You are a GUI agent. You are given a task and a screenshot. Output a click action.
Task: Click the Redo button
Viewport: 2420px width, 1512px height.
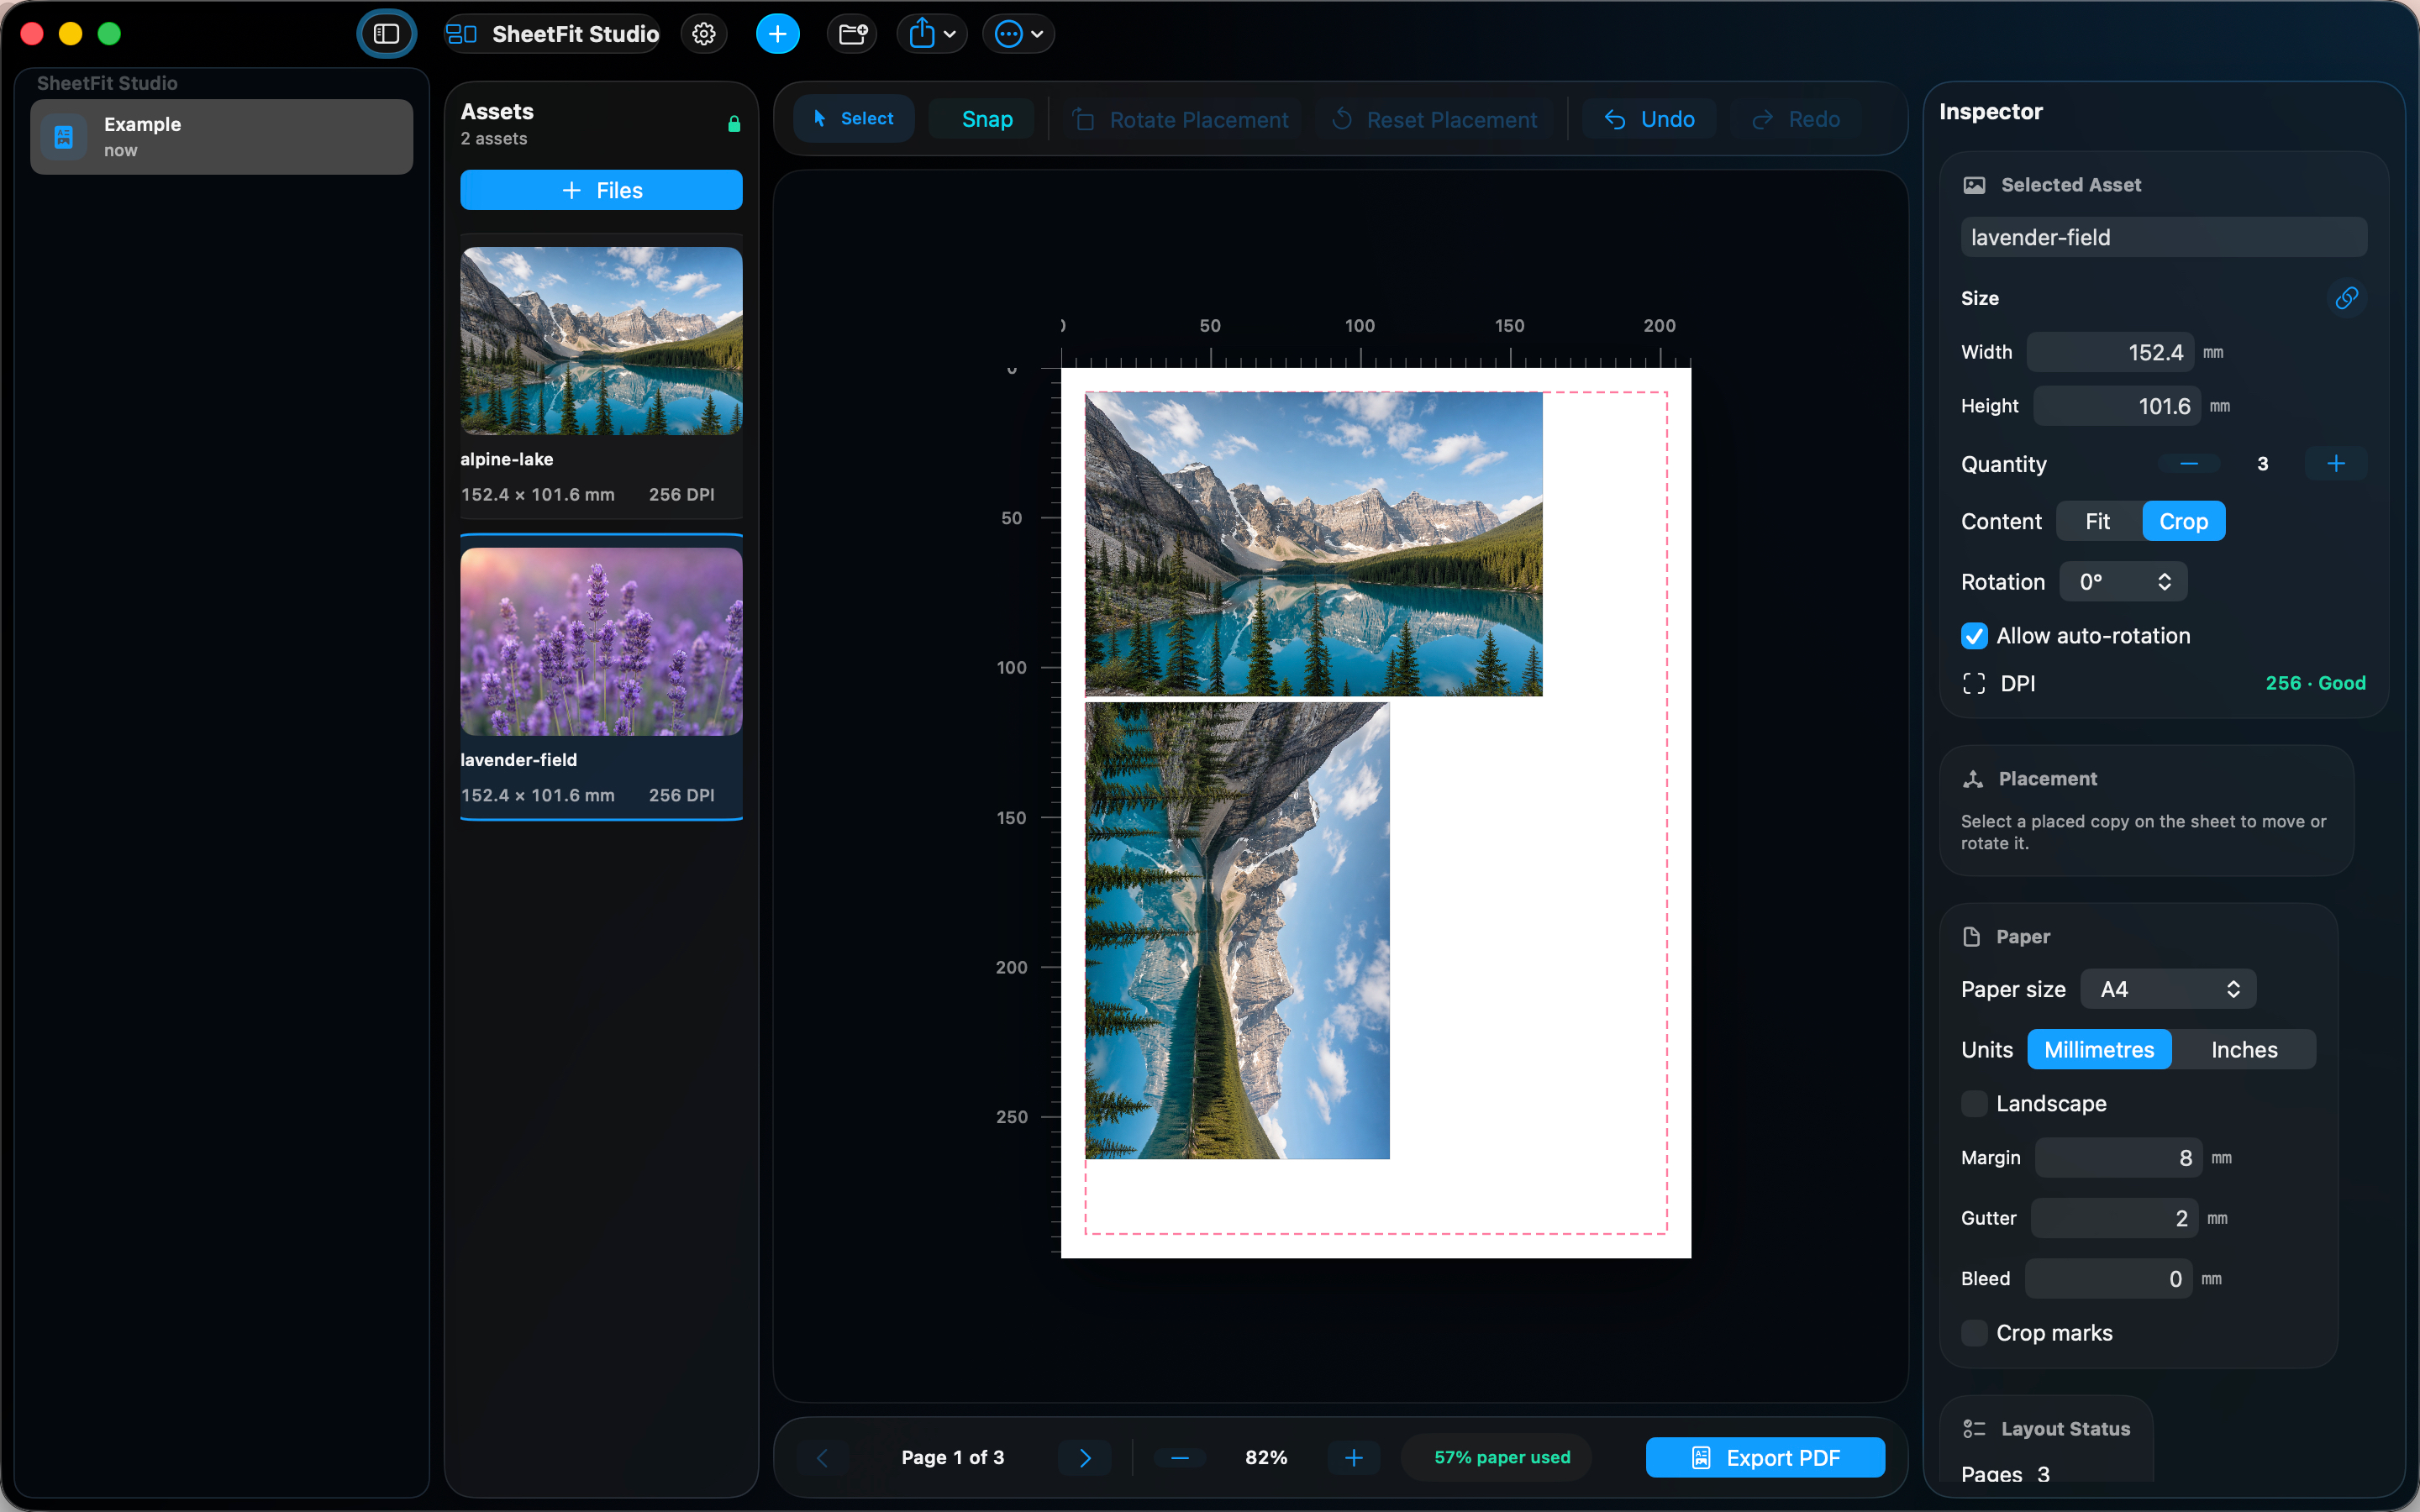[1797, 120]
